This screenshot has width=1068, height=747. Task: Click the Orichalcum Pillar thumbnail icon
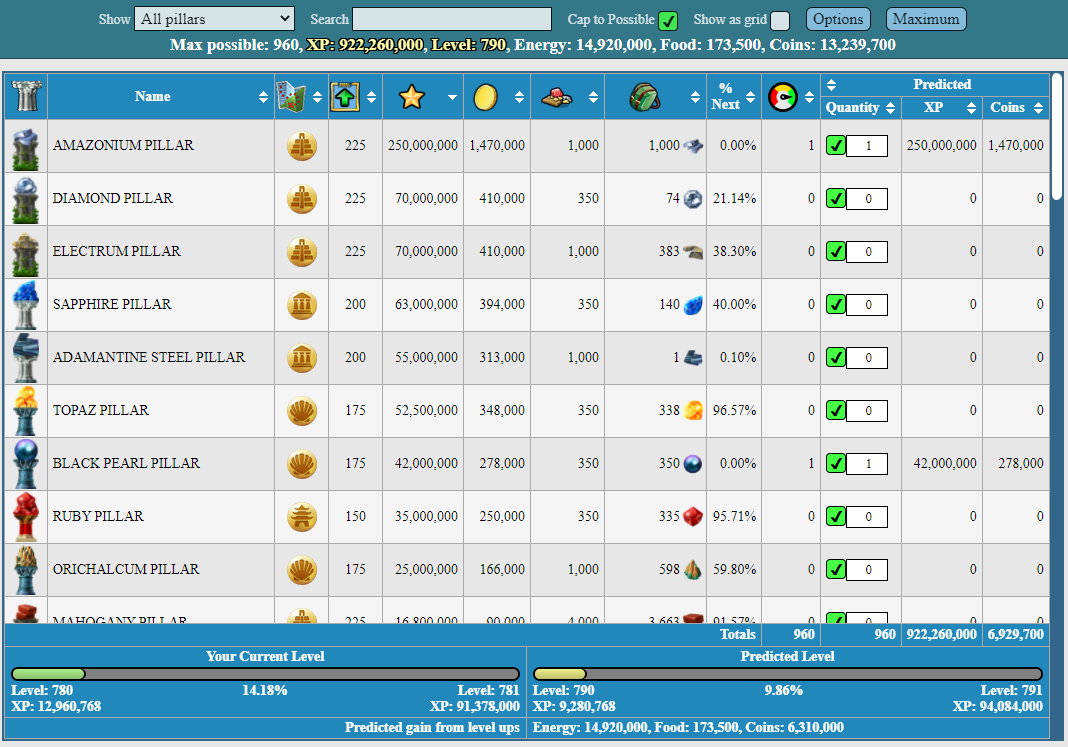click(x=26, y=570)
